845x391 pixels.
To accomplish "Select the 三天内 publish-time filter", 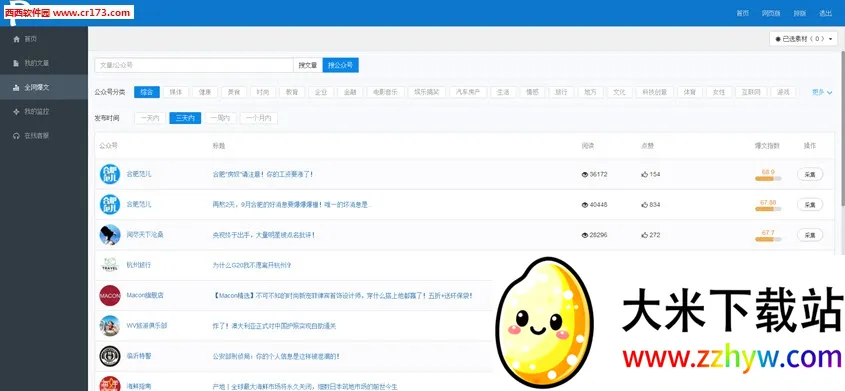I will coord(185,118).
